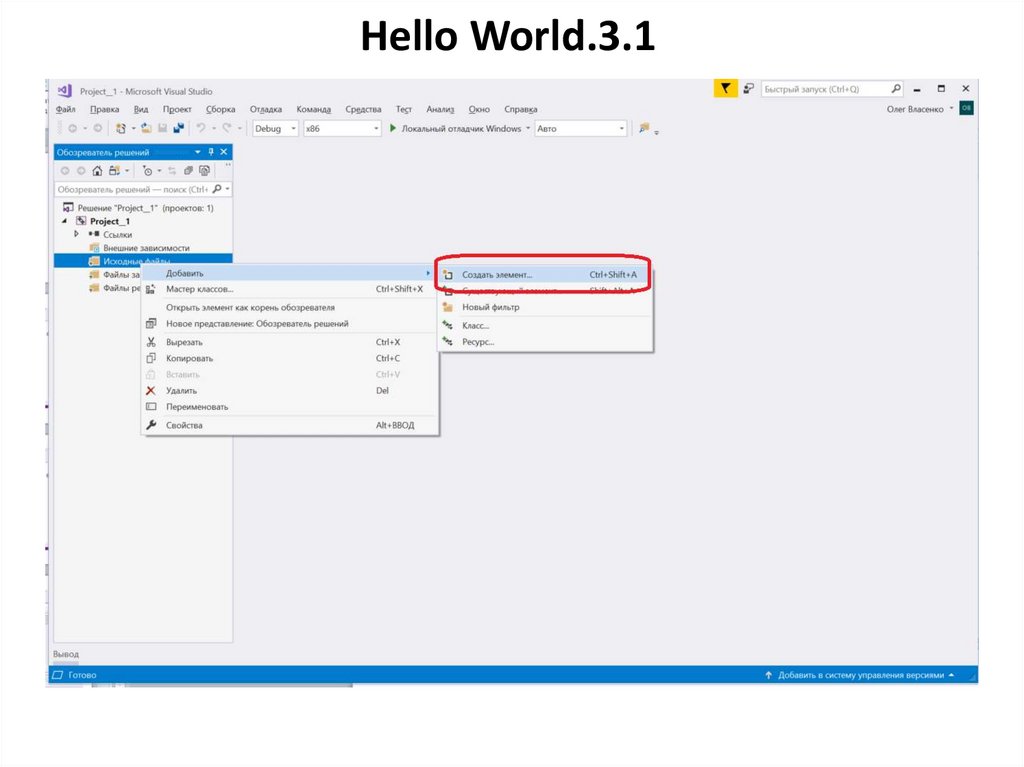The height and width of the screenshot is (767, 1024).
Task: Choose Новый фильтр from the submenu
Action: click(x=545, y=307)
